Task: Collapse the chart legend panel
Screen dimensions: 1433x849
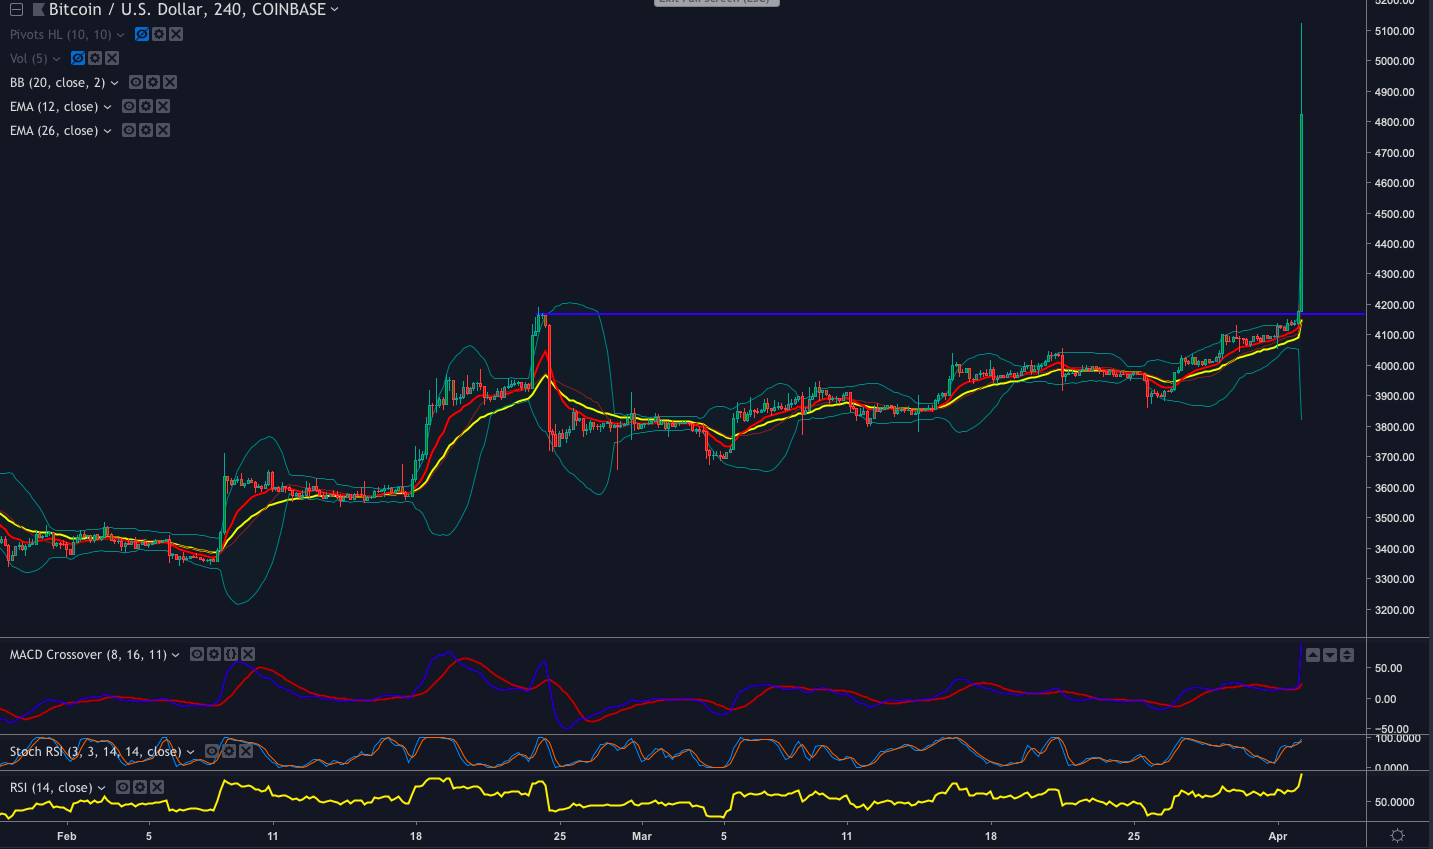Action: coord(17,9)
